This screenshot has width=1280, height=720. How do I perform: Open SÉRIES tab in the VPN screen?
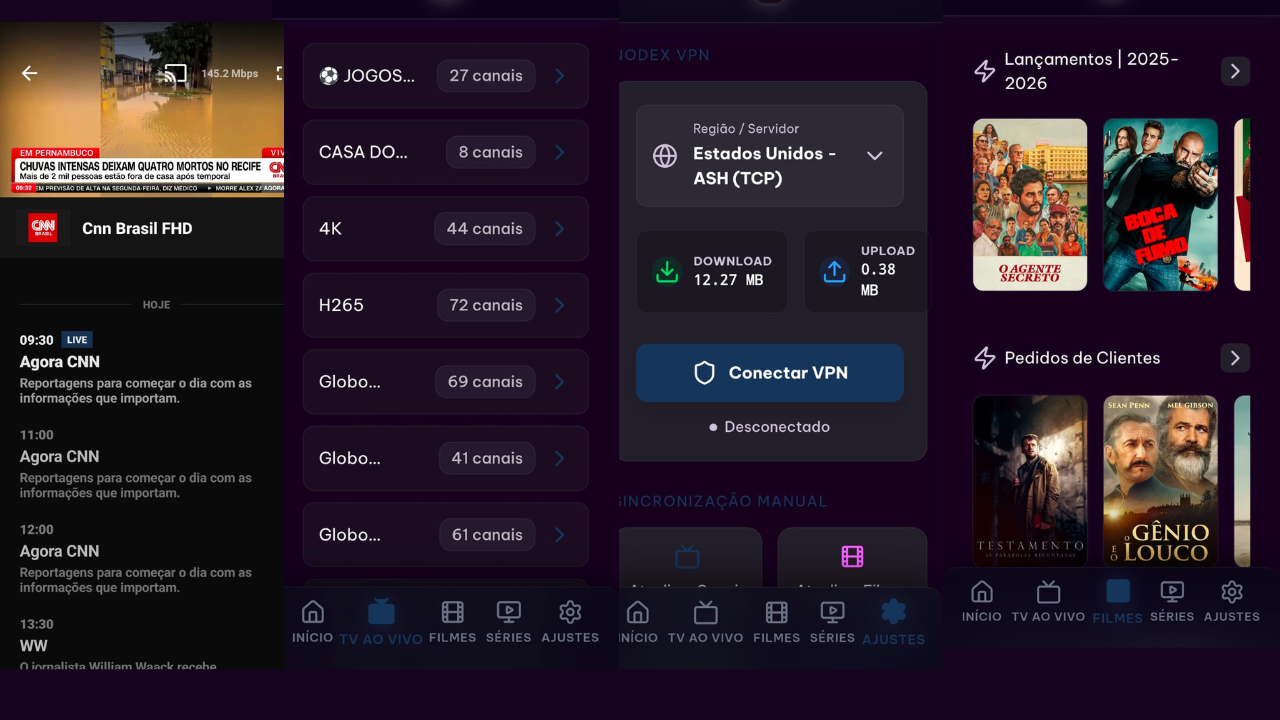tap(832, 621)
